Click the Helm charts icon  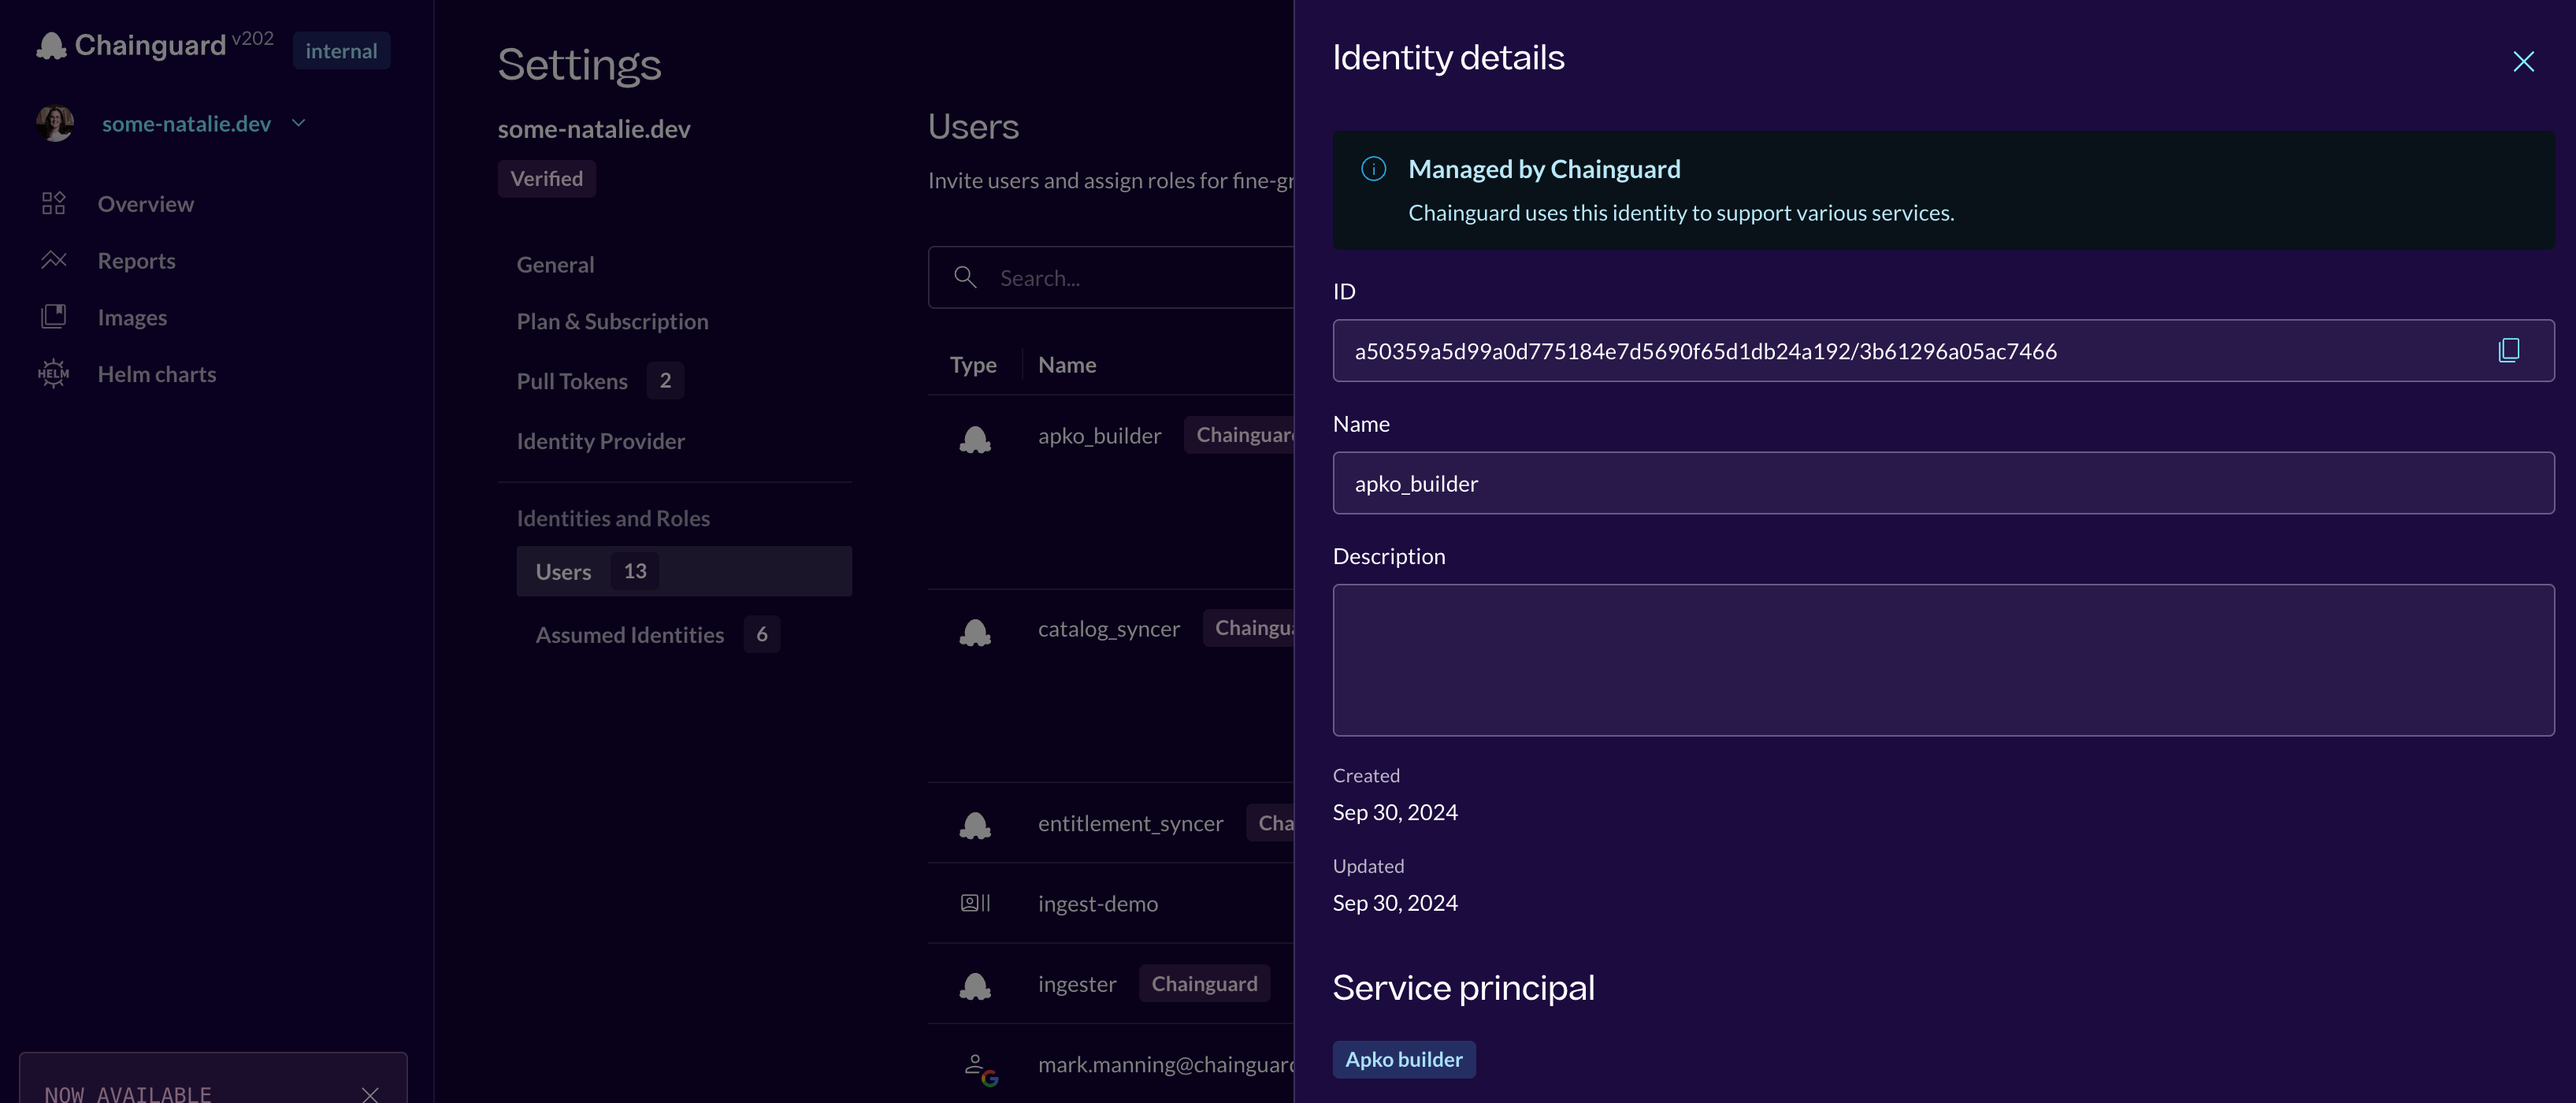[x=54, y=374]
